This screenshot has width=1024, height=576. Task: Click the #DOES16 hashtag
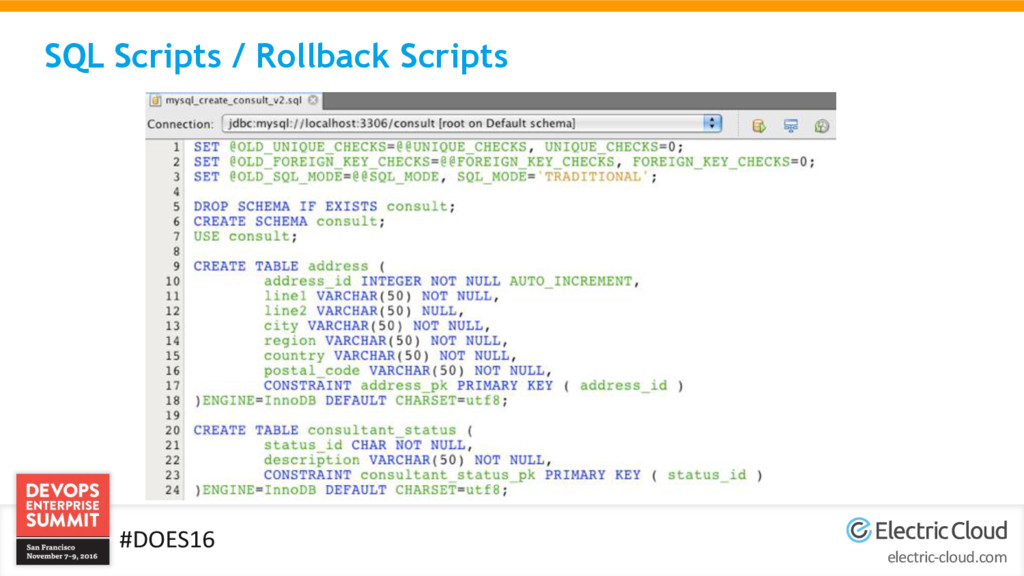click(x=167, y=540)
